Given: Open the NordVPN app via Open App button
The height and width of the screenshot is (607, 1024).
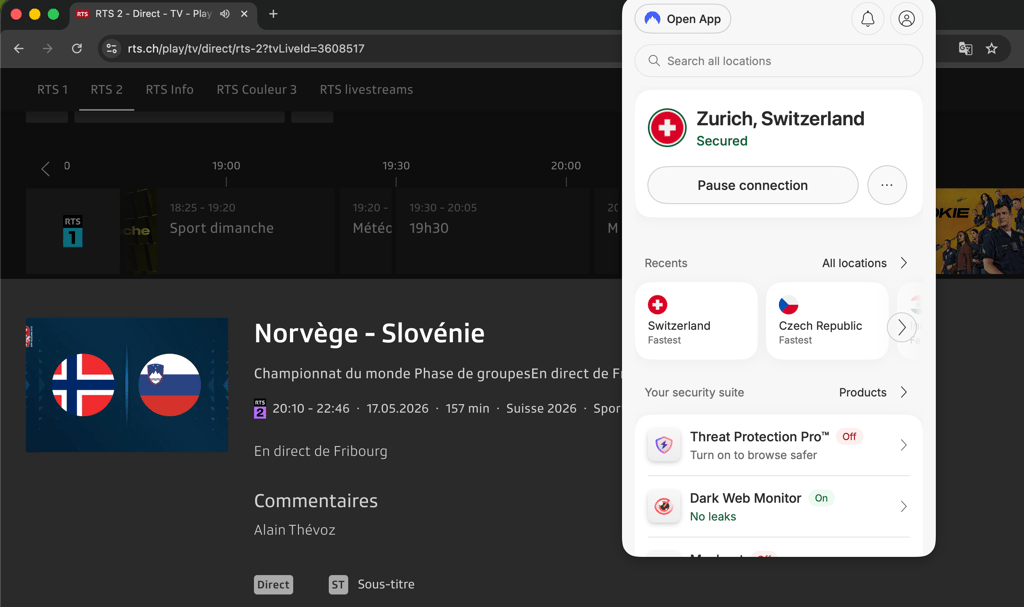Looking at the screenshot, I should (x=682, y=19).
